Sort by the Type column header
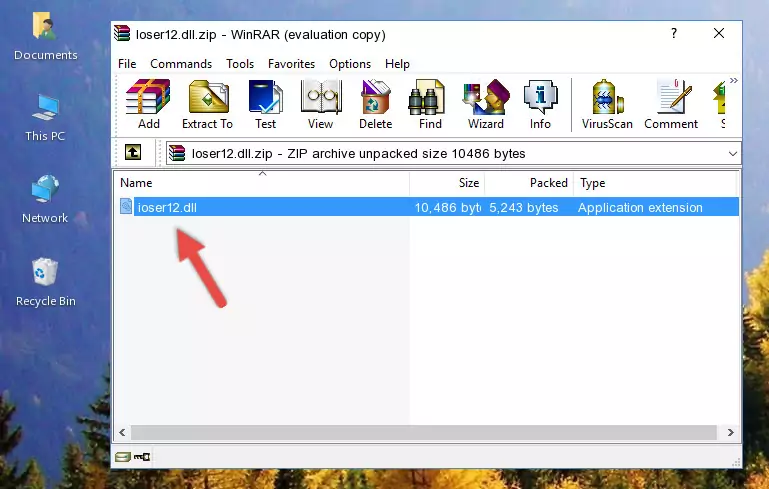This screenshot has width=769, height=489. tap(655, 183)
